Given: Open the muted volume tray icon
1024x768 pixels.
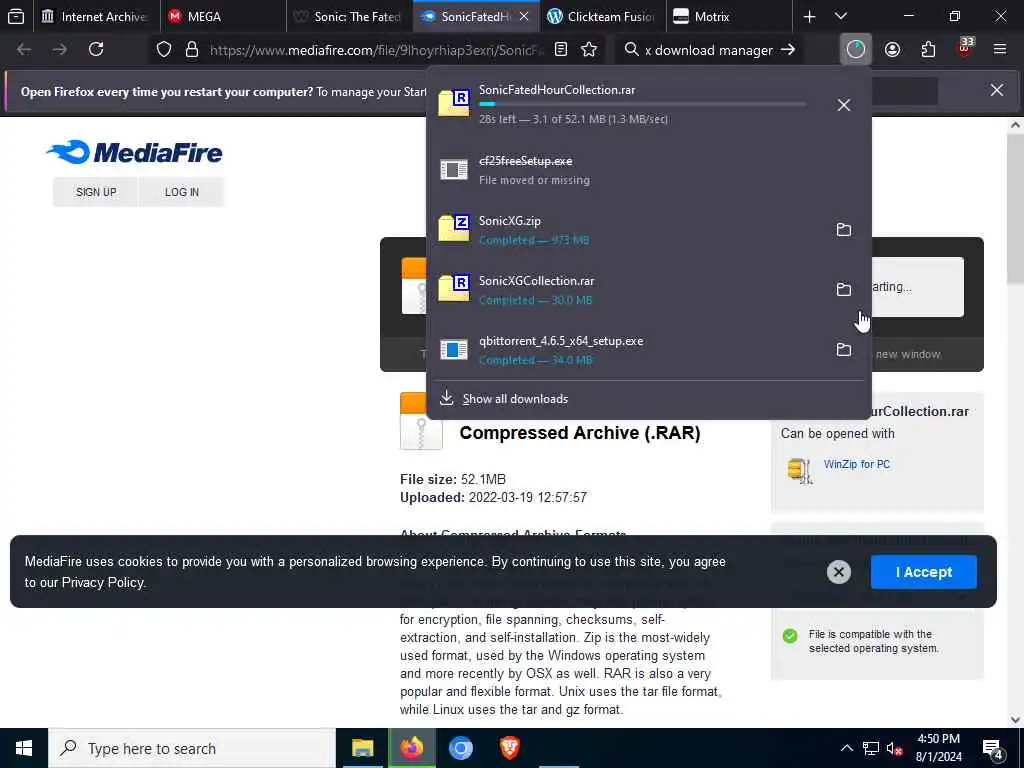Looking at the screenshot, I should pos(894,748).
